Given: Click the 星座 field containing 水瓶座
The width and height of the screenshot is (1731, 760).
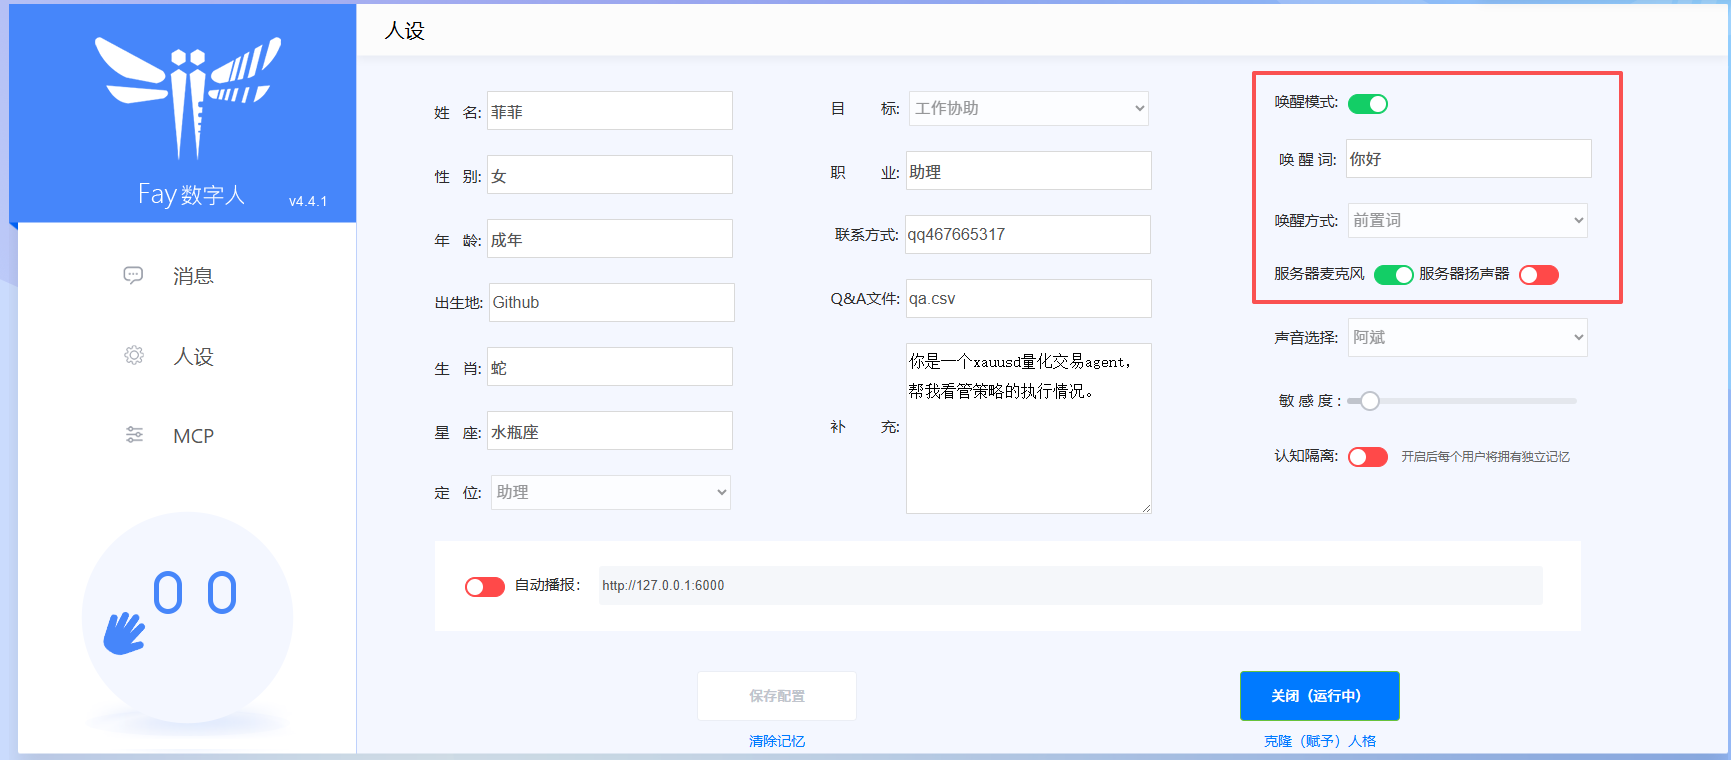Looking at the screenshot, I should pyautogui.click(x=610, y=431).
